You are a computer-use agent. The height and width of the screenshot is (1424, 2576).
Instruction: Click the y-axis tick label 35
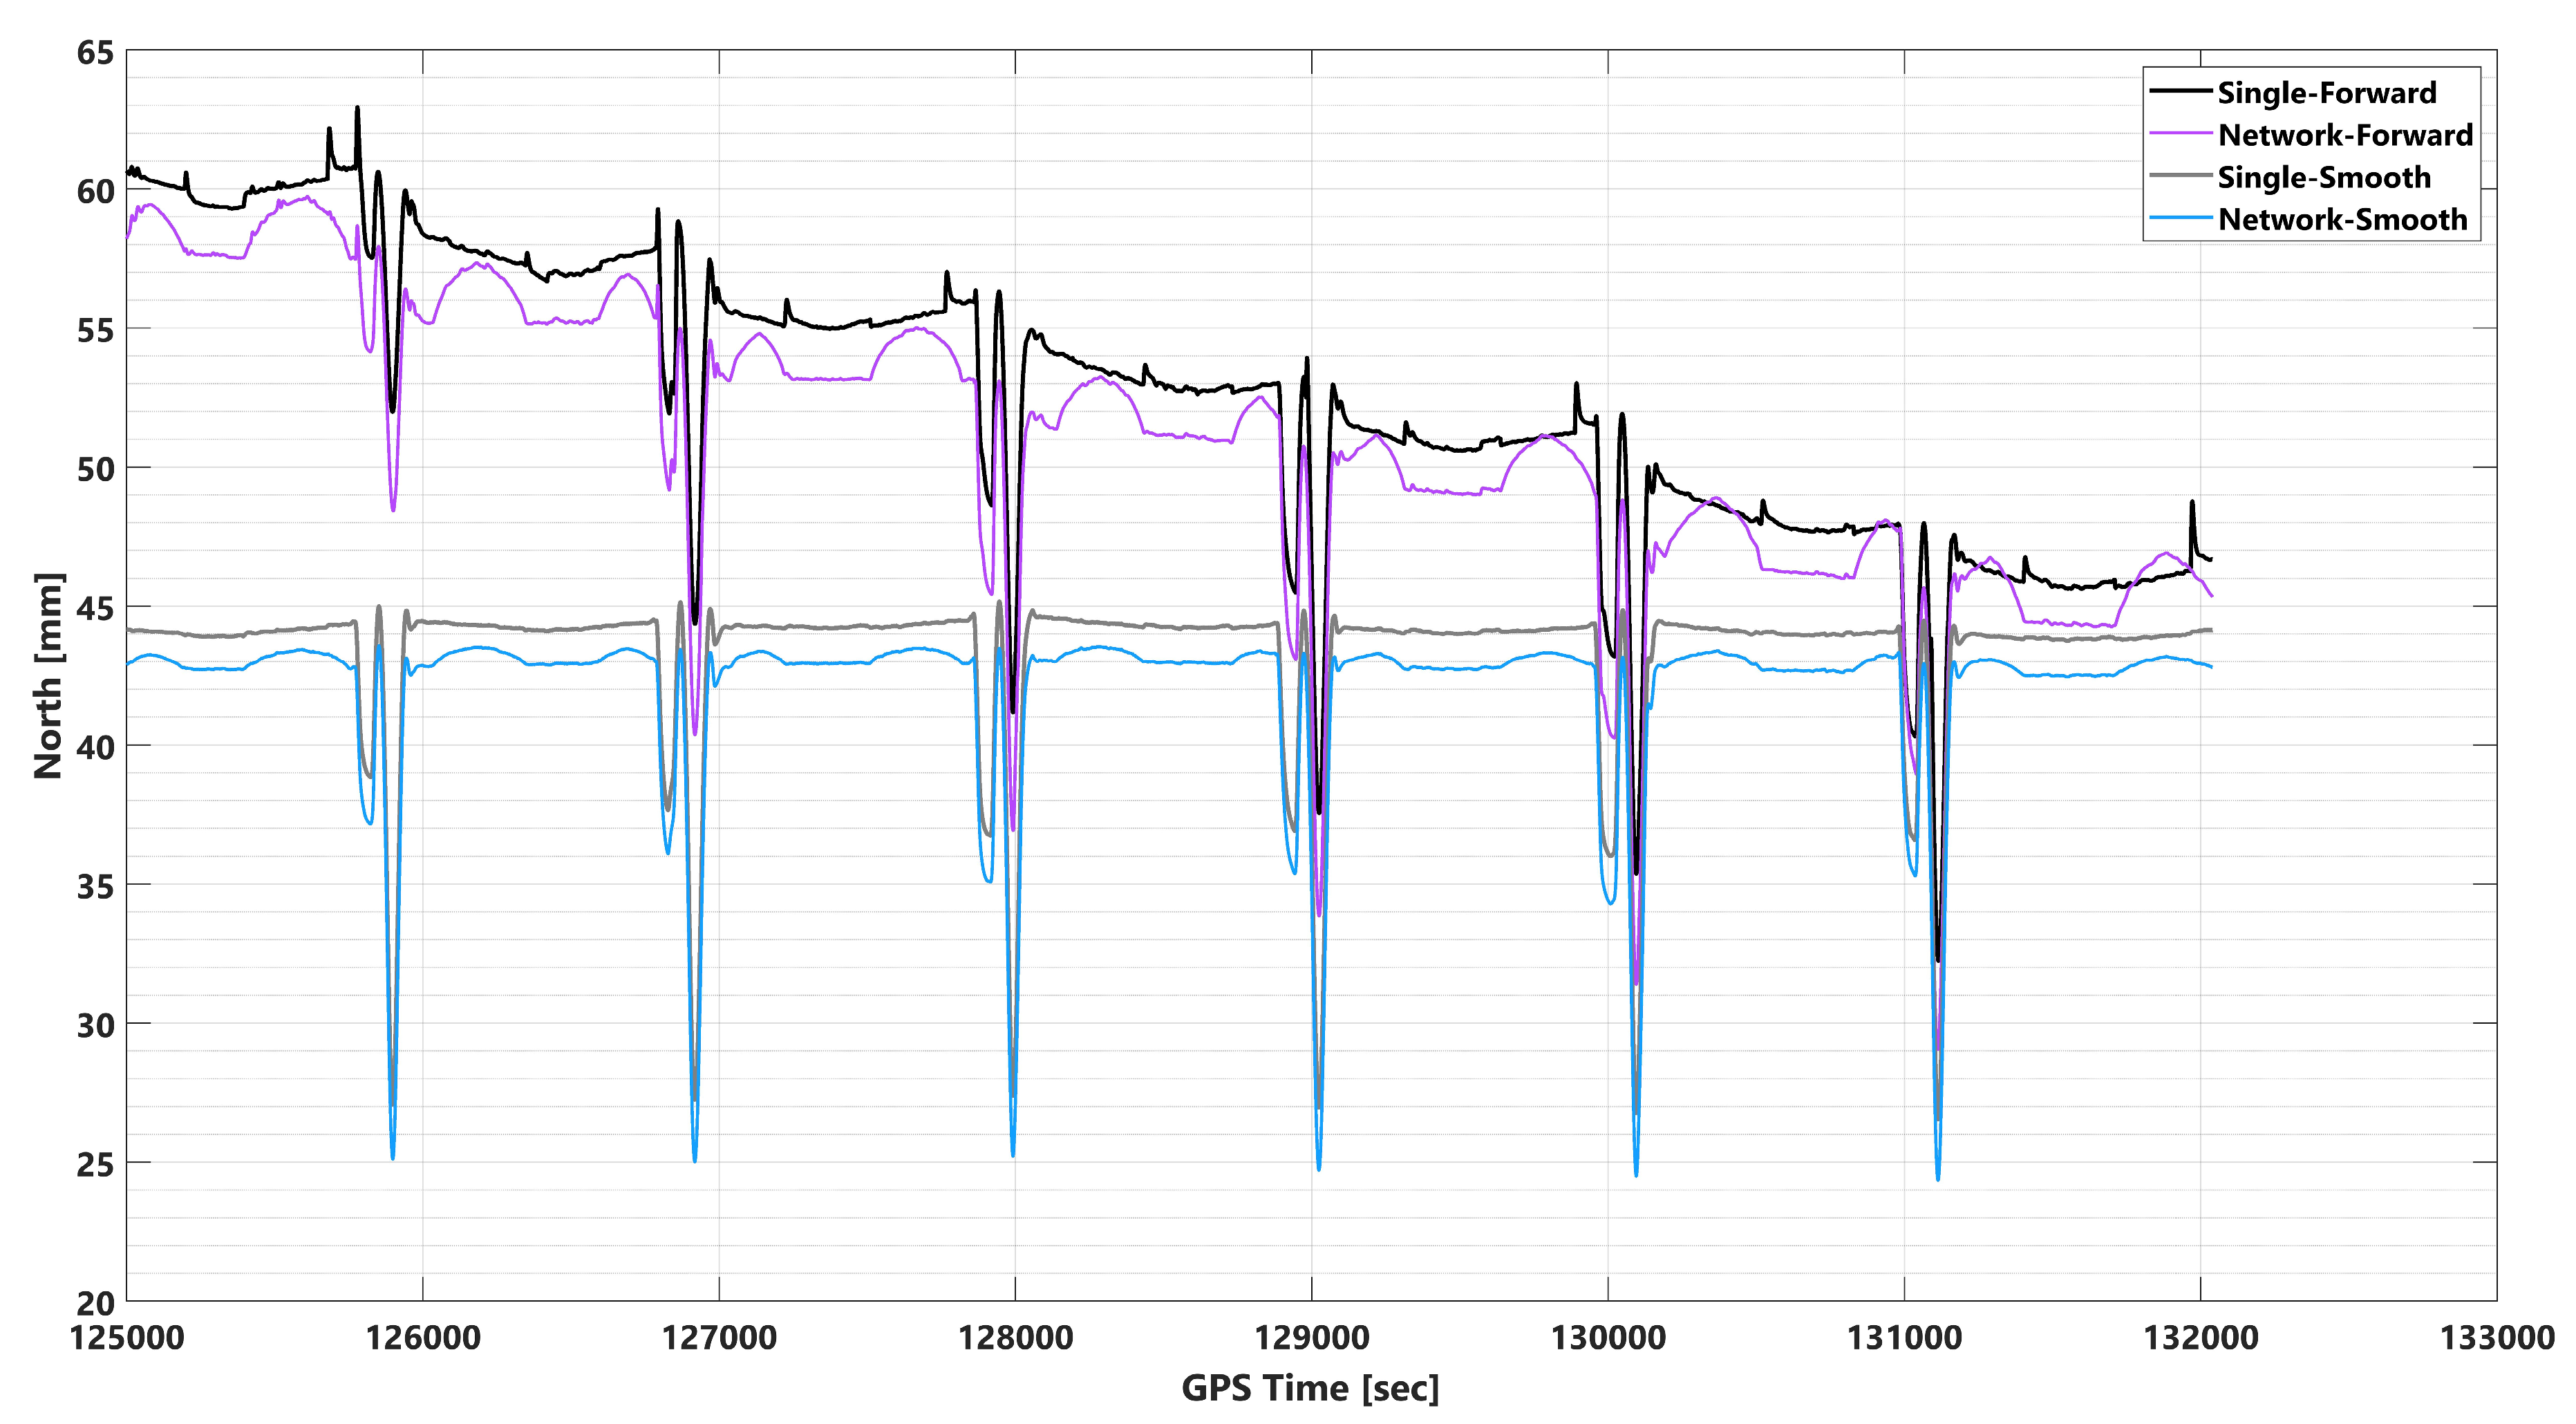[95, 886]
